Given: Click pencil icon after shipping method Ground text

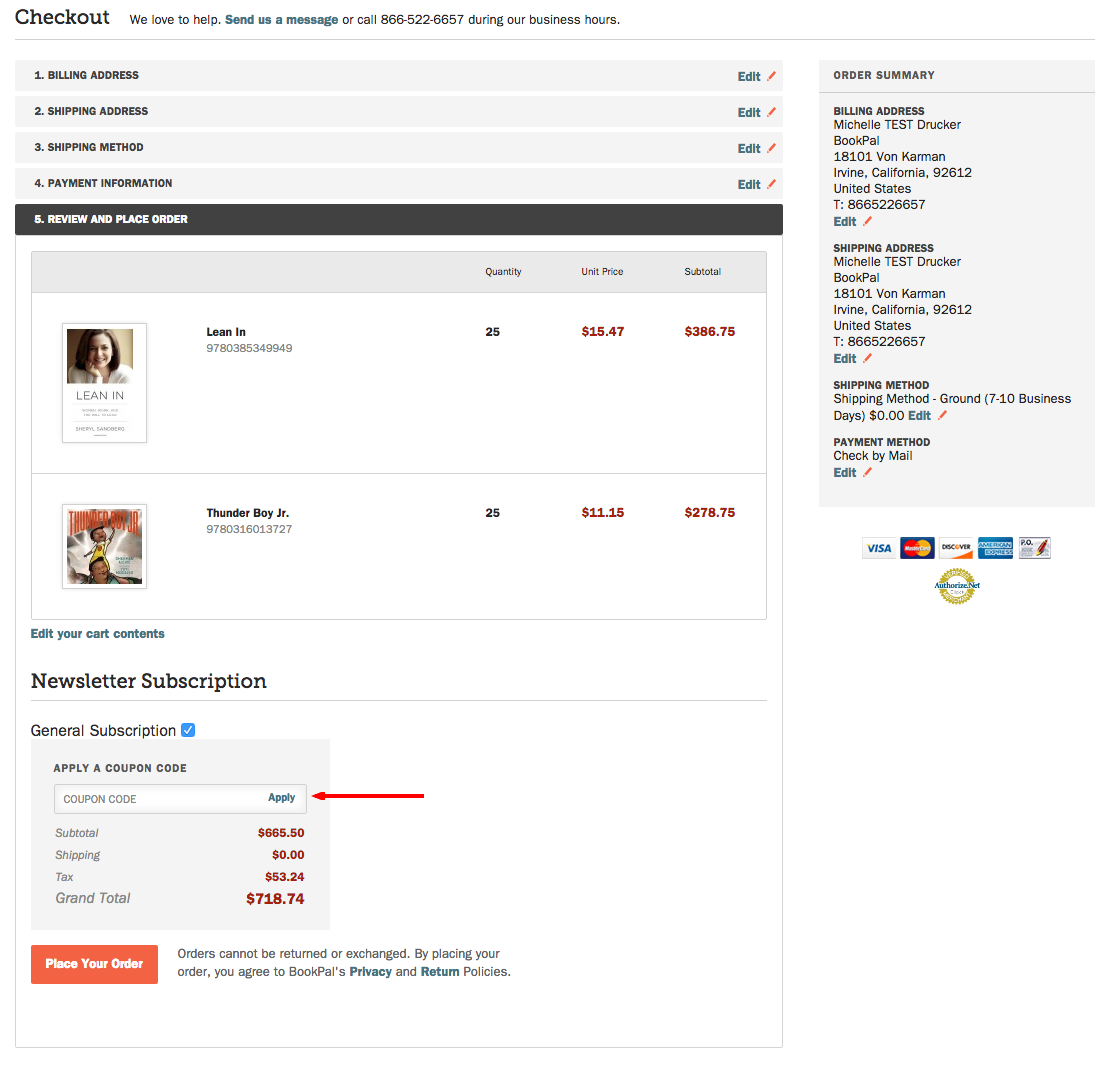Looking at the screenshot, I should [942, 415].
